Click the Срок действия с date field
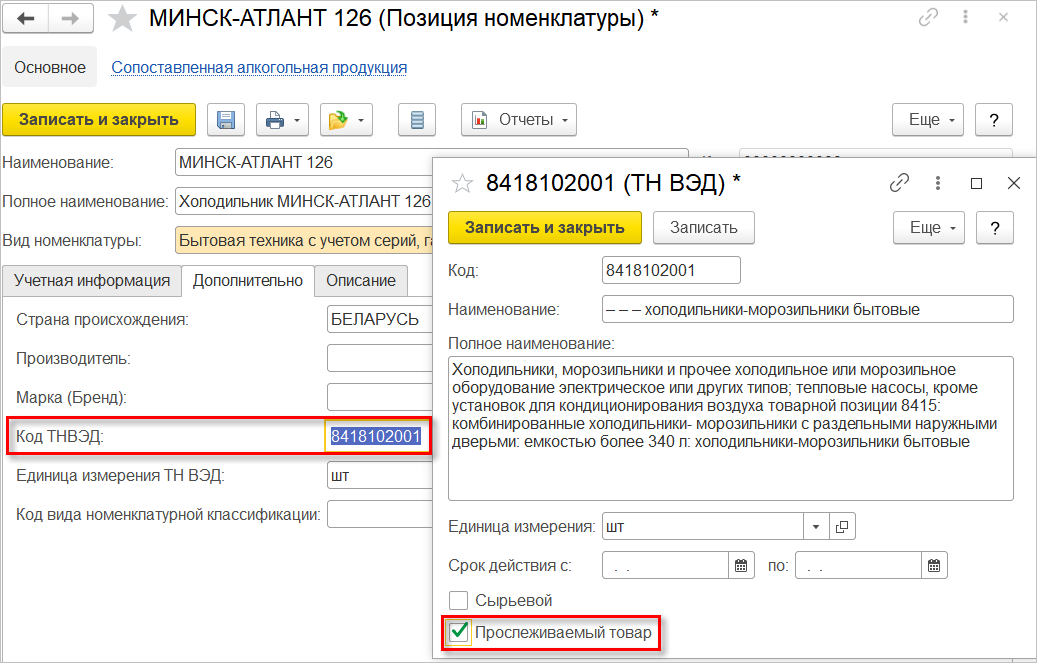Screen dimensions: 1037x663 click(666, 566)
